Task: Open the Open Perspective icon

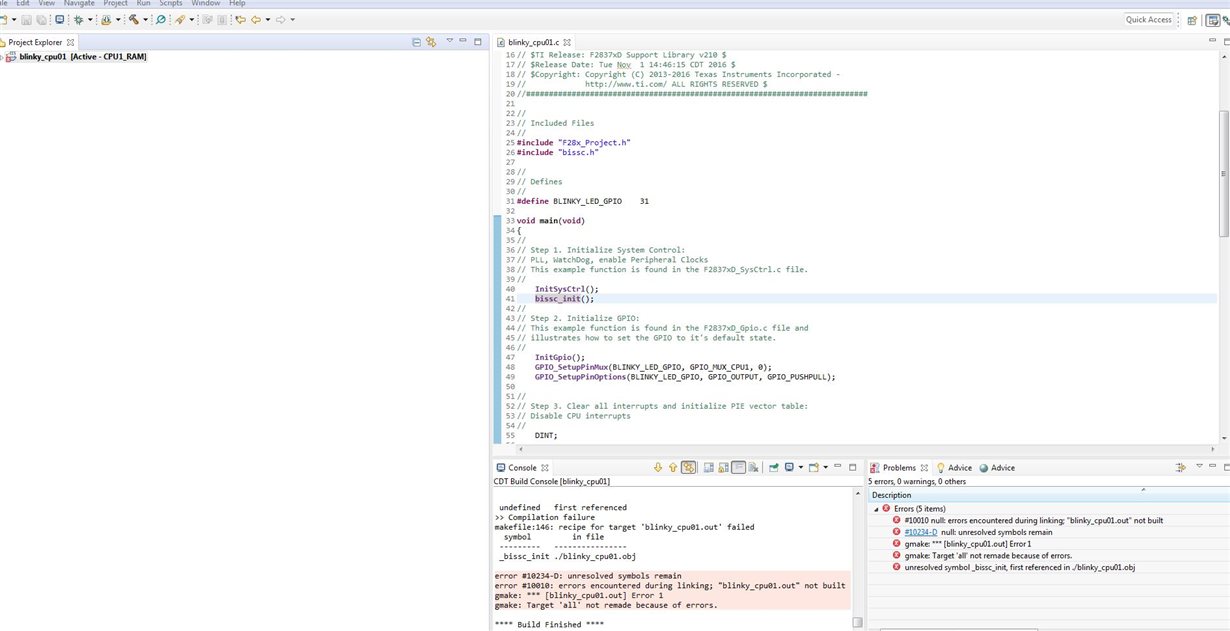Action: [x=1192, y=20]
